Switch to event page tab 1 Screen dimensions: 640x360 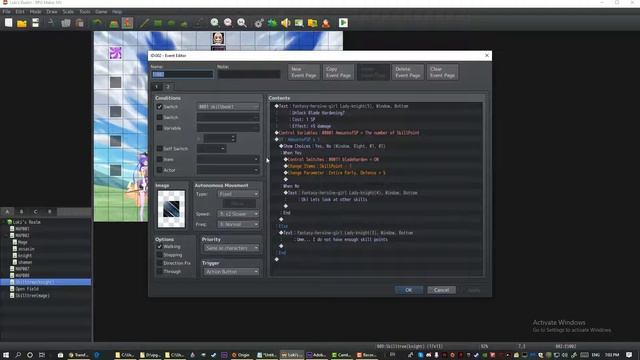(x=156, y=87)
